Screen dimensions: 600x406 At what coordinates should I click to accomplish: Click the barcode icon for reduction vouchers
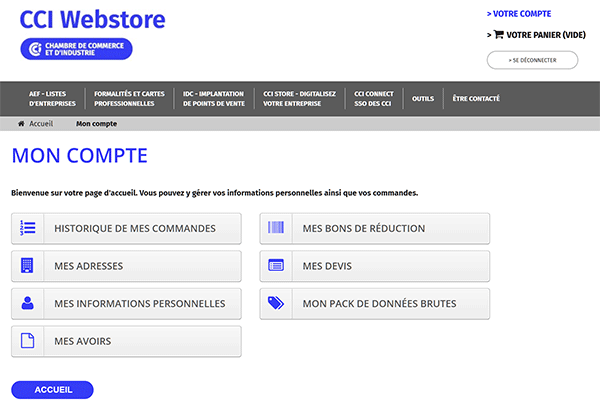click(x=276, y=227)
